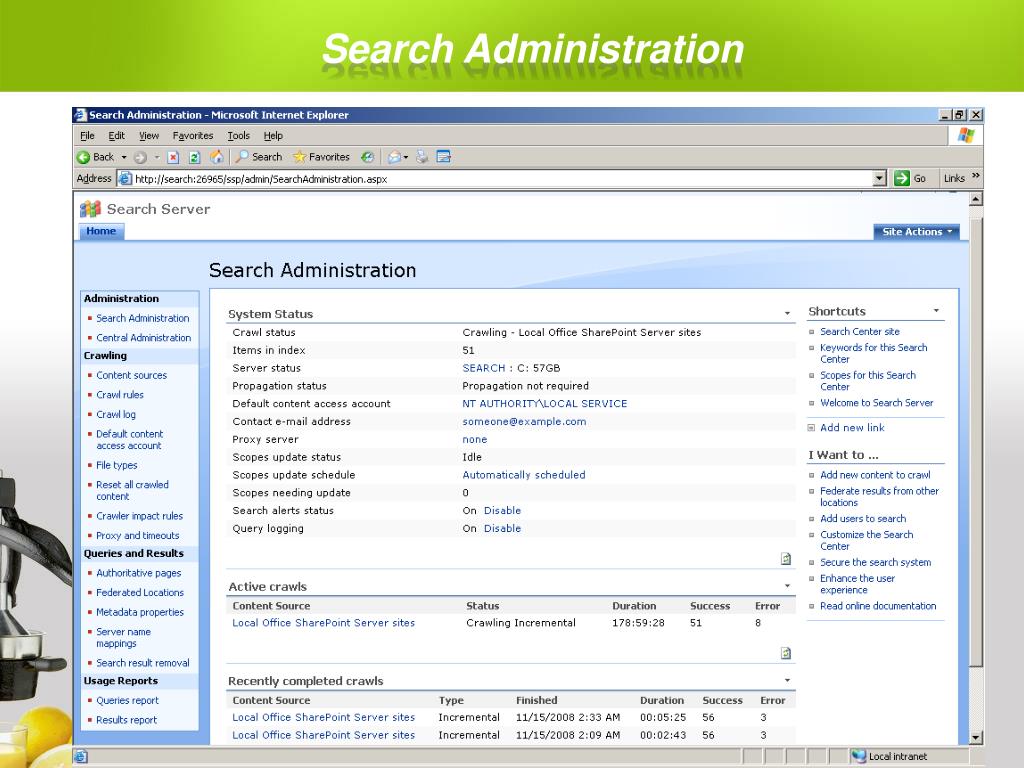Open Read online documentation link
The height and width of the screenshot is (768, 1024).
[878, 606]
